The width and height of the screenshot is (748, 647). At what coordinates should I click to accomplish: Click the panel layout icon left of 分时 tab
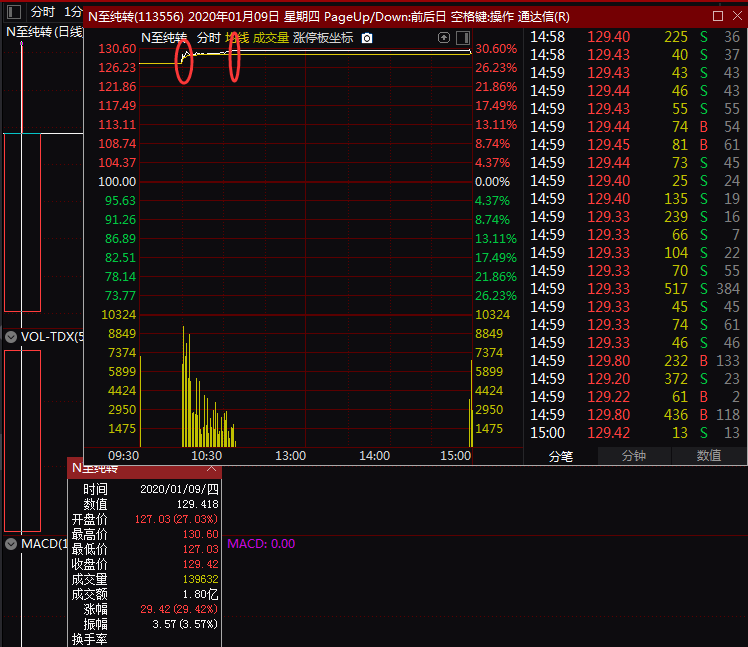coord(14,11)
